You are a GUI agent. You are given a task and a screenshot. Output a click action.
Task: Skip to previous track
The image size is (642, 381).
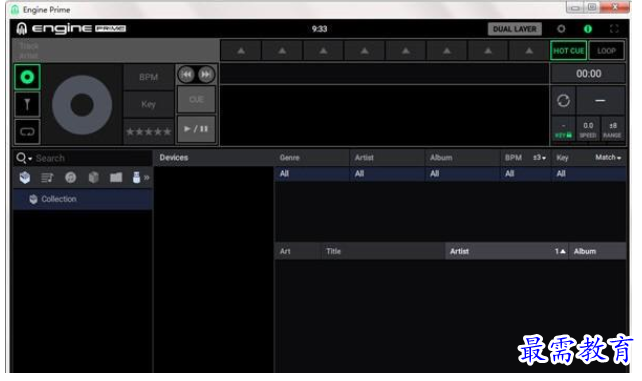(x=186, y=75)
